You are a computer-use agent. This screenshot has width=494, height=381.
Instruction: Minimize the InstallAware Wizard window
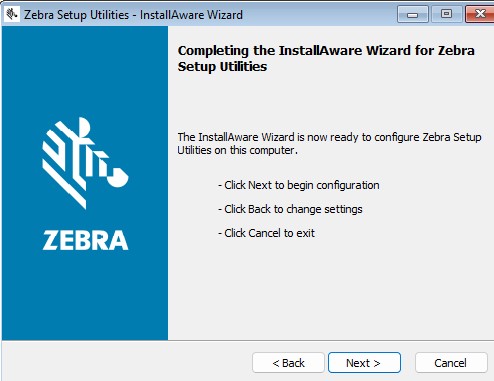pos(413,14)
